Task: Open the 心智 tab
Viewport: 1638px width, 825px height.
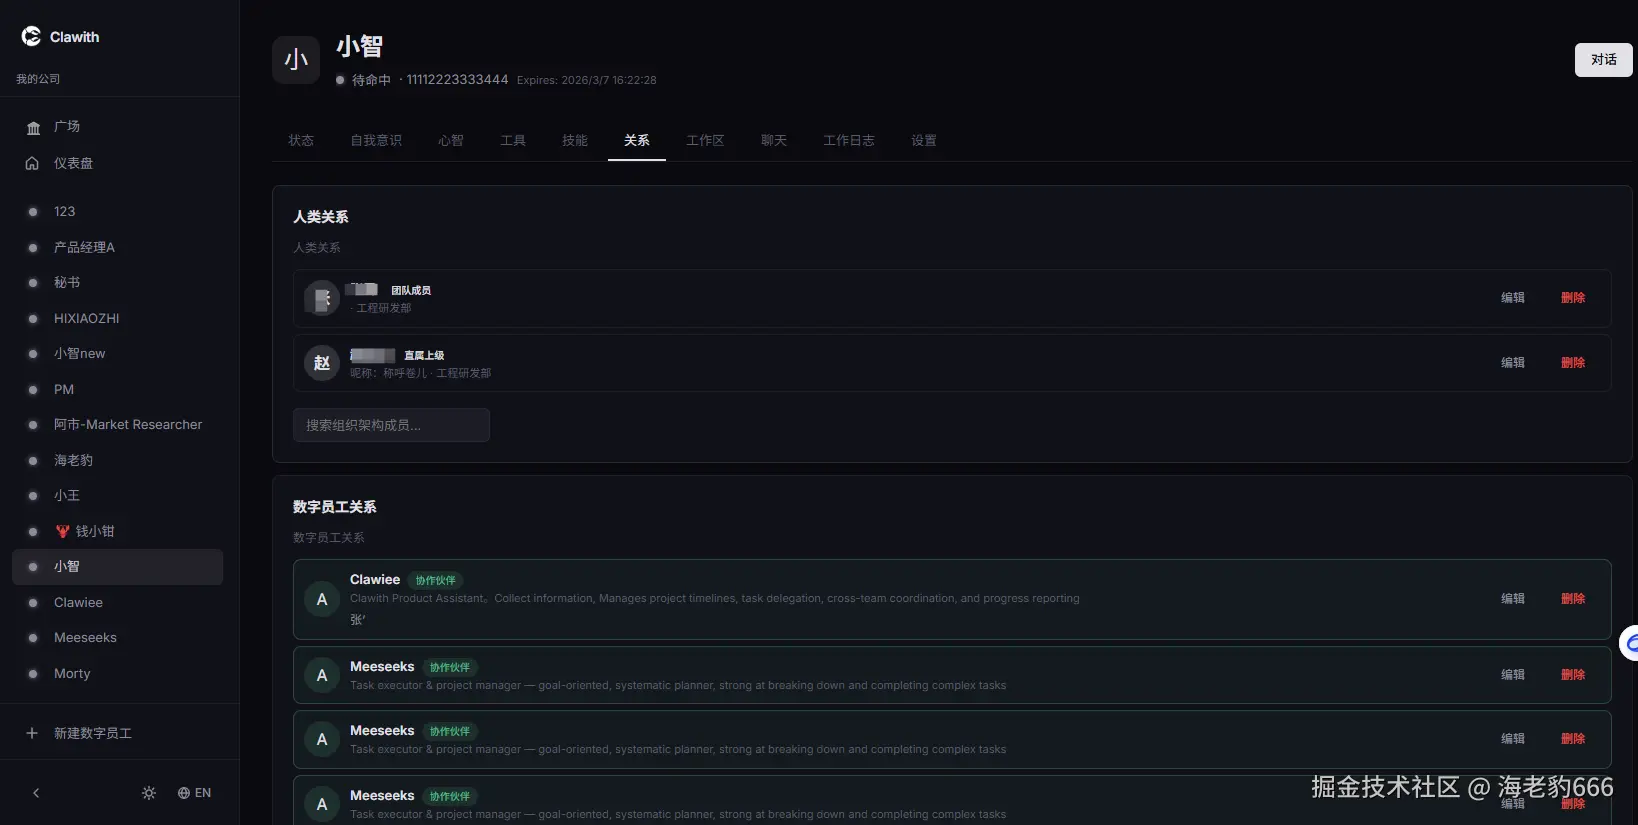Action: (451, 140)
